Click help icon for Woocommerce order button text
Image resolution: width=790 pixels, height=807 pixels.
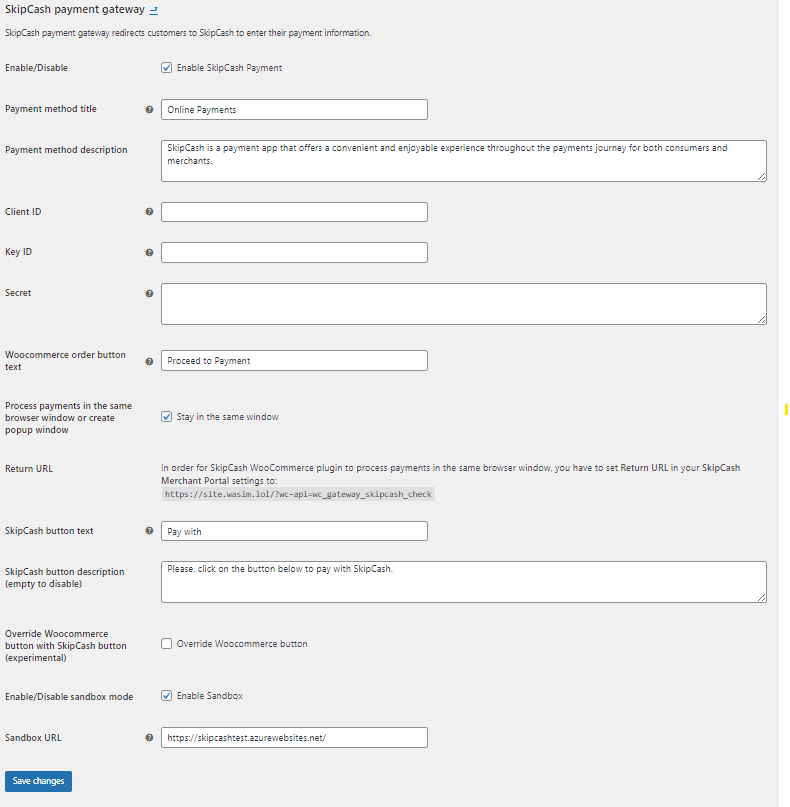pos(149,361)
